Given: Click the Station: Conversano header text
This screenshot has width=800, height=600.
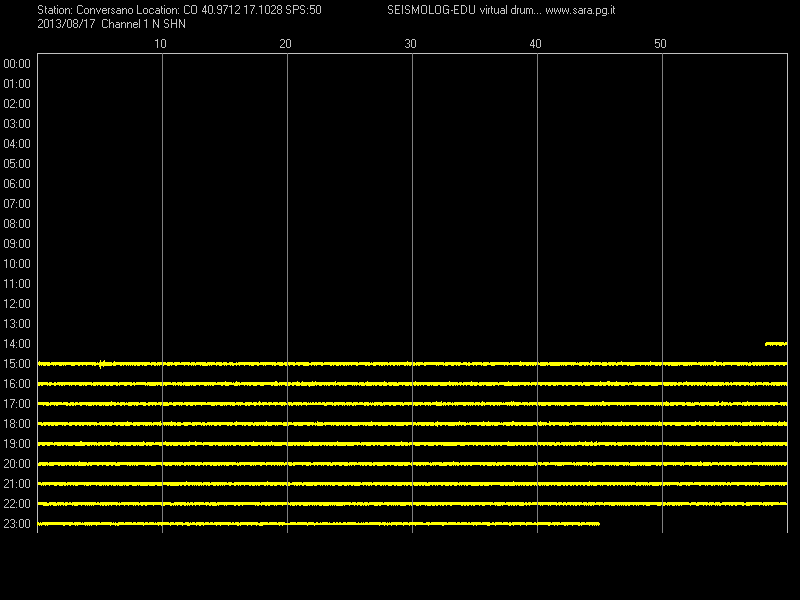Looking at the screenshot, I should point(85,10).
